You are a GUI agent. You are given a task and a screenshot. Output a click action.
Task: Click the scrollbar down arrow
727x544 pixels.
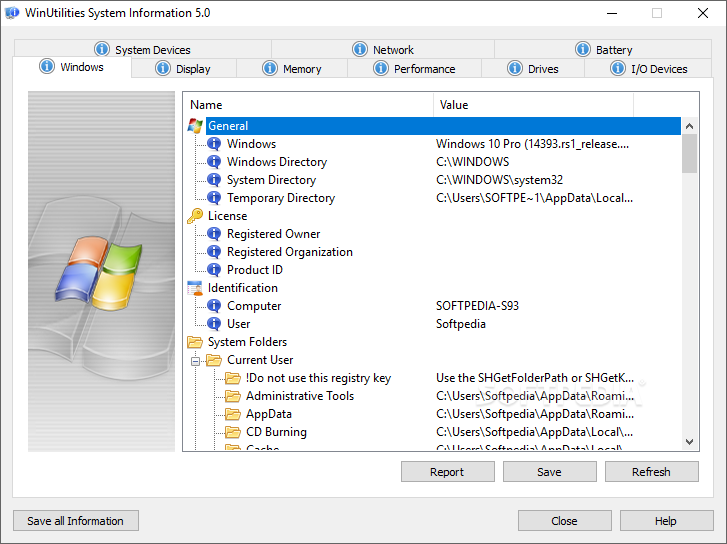pyautogui.click(x=689, y=442)
